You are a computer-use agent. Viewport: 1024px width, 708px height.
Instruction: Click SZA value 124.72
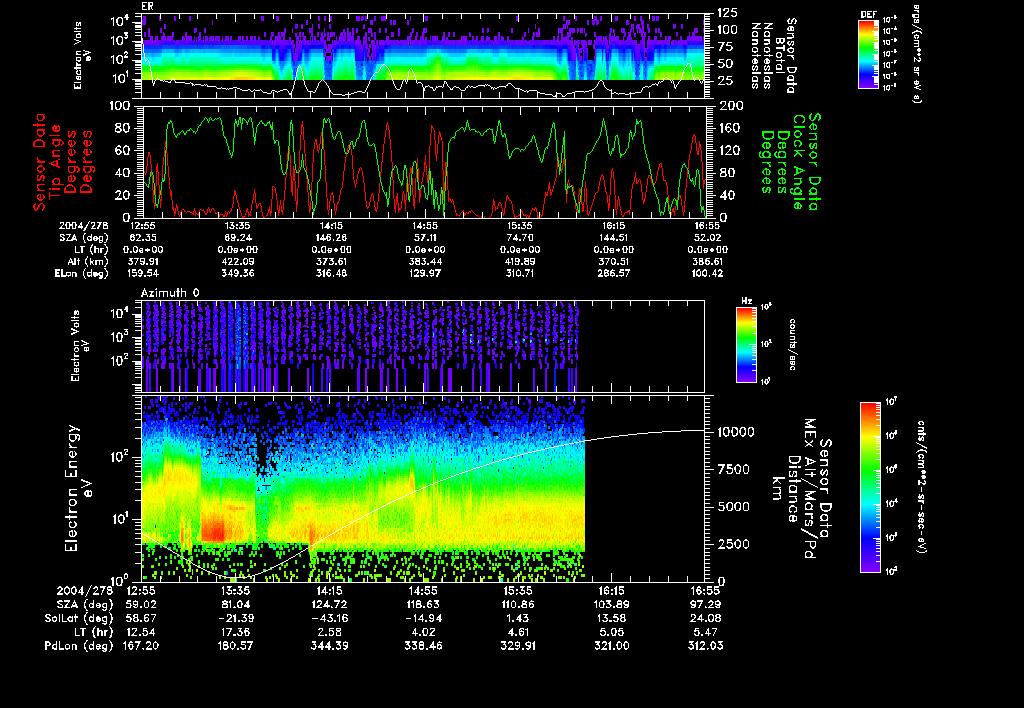(x=329, y=605)
